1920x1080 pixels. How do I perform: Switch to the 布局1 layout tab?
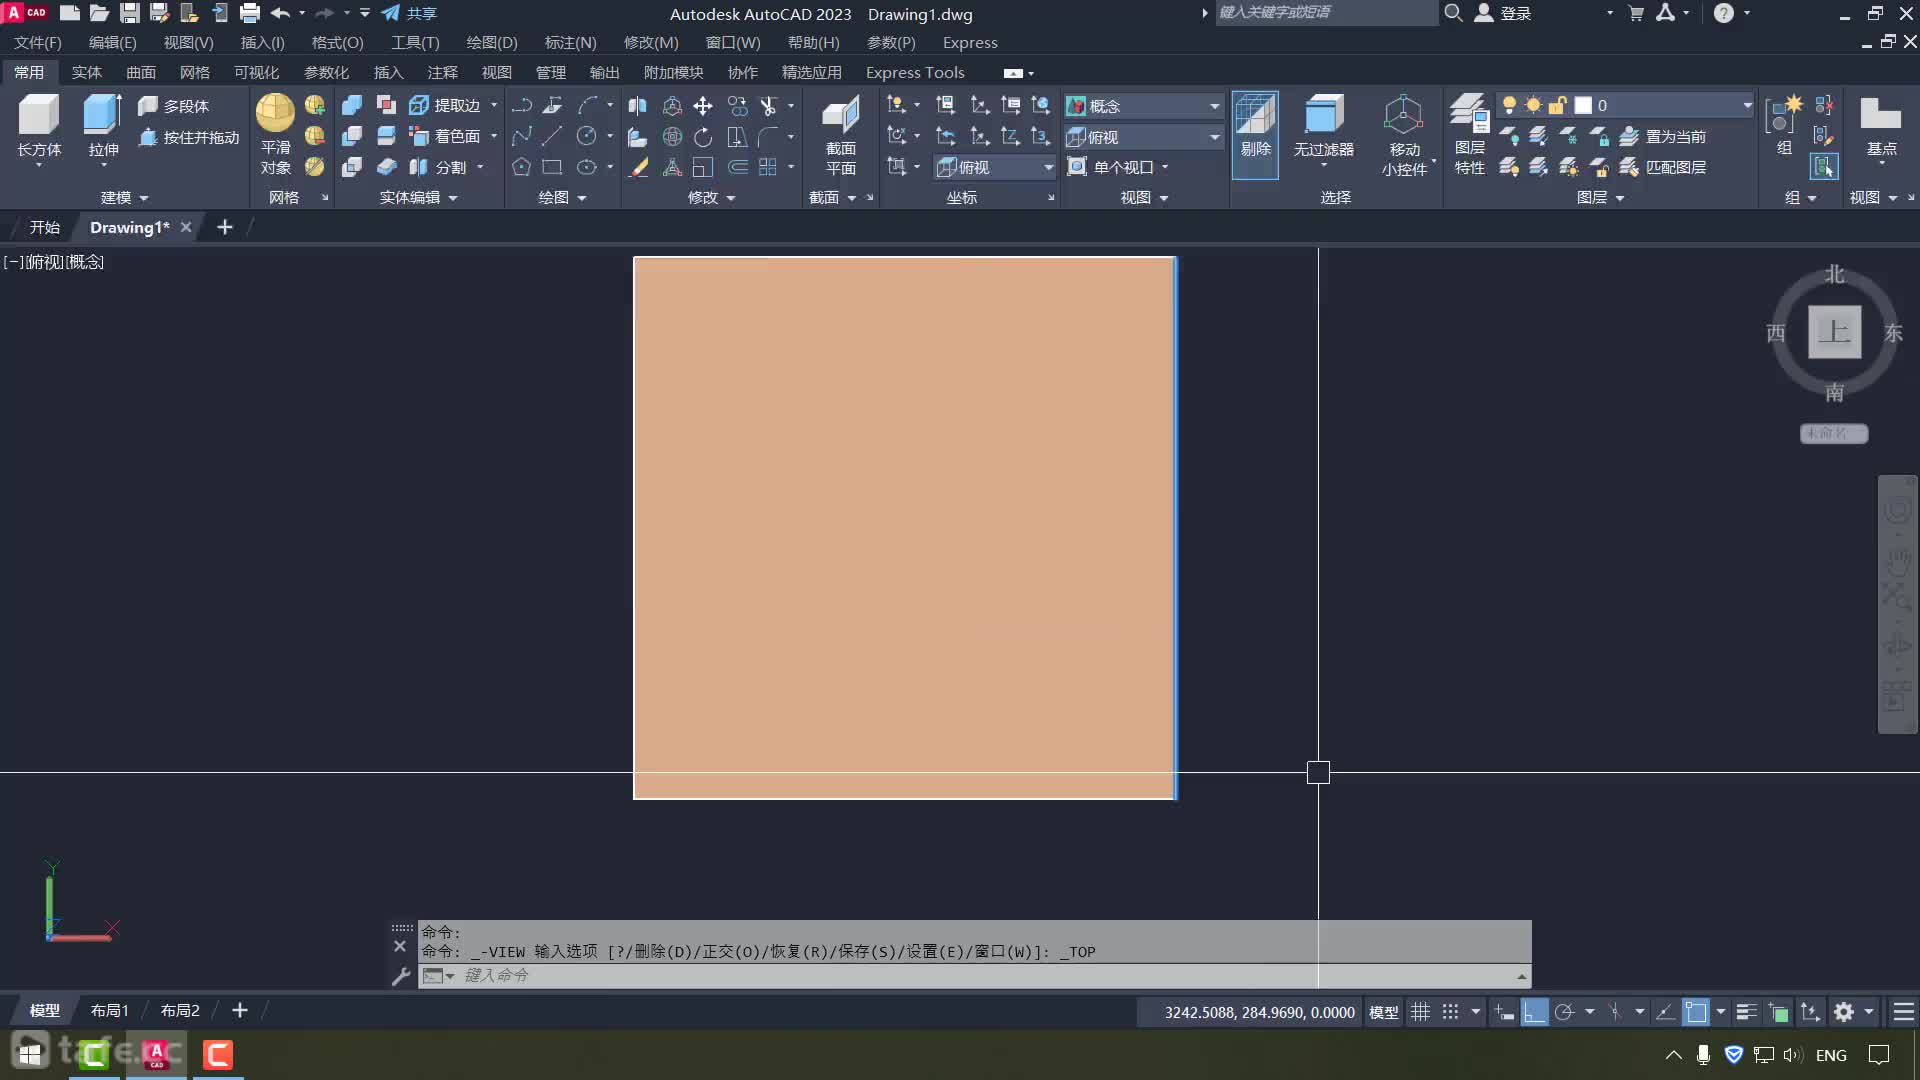click(x=110, y=1010)
